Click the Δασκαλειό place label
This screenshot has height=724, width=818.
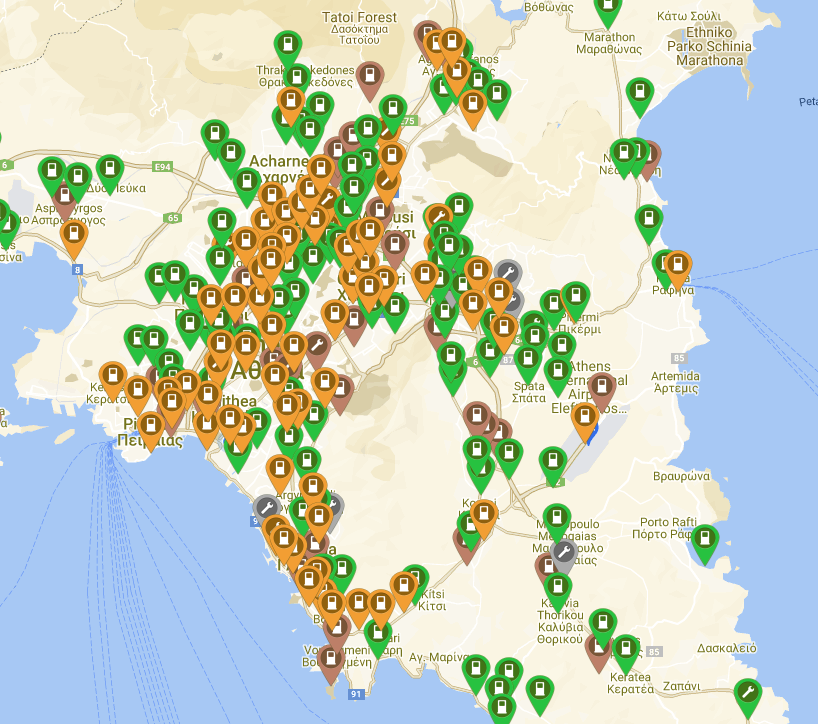(x=727, y=648)
